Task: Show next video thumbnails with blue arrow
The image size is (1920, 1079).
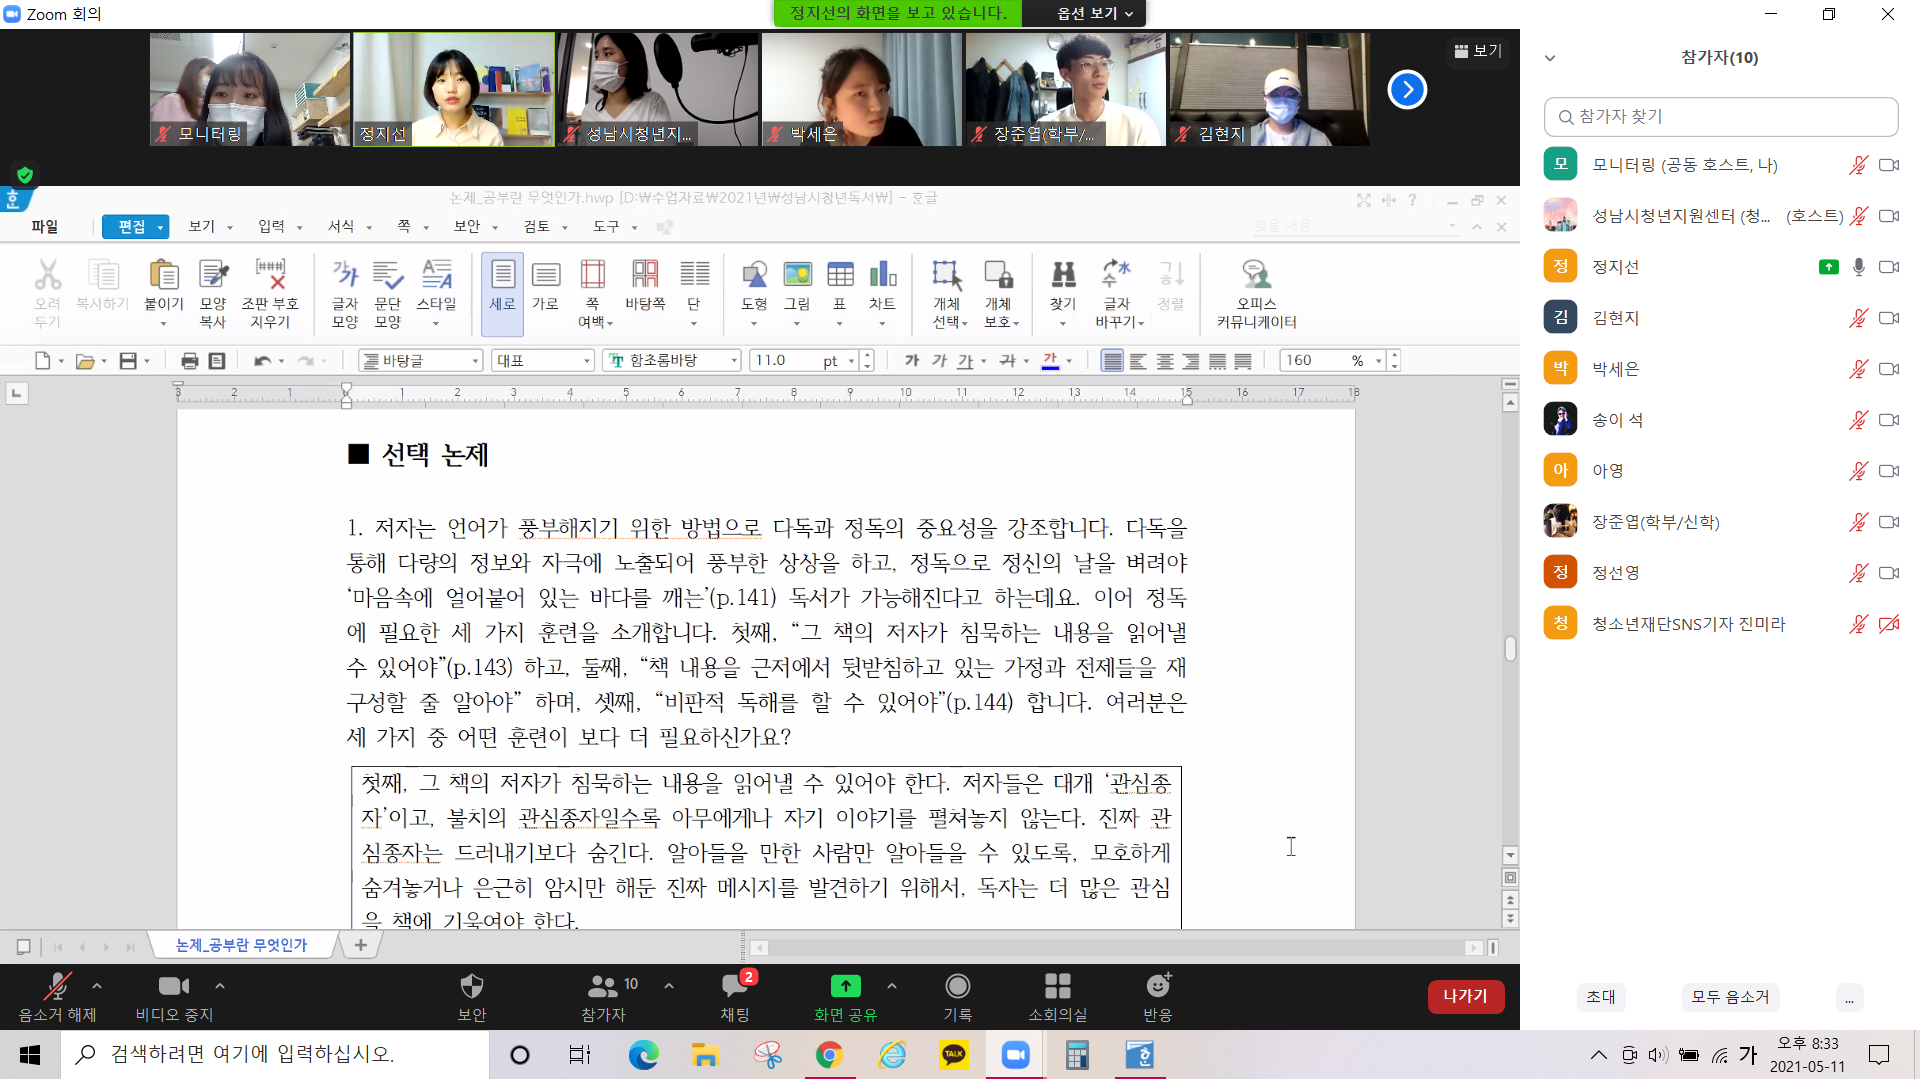Action: coord(1407,90)
